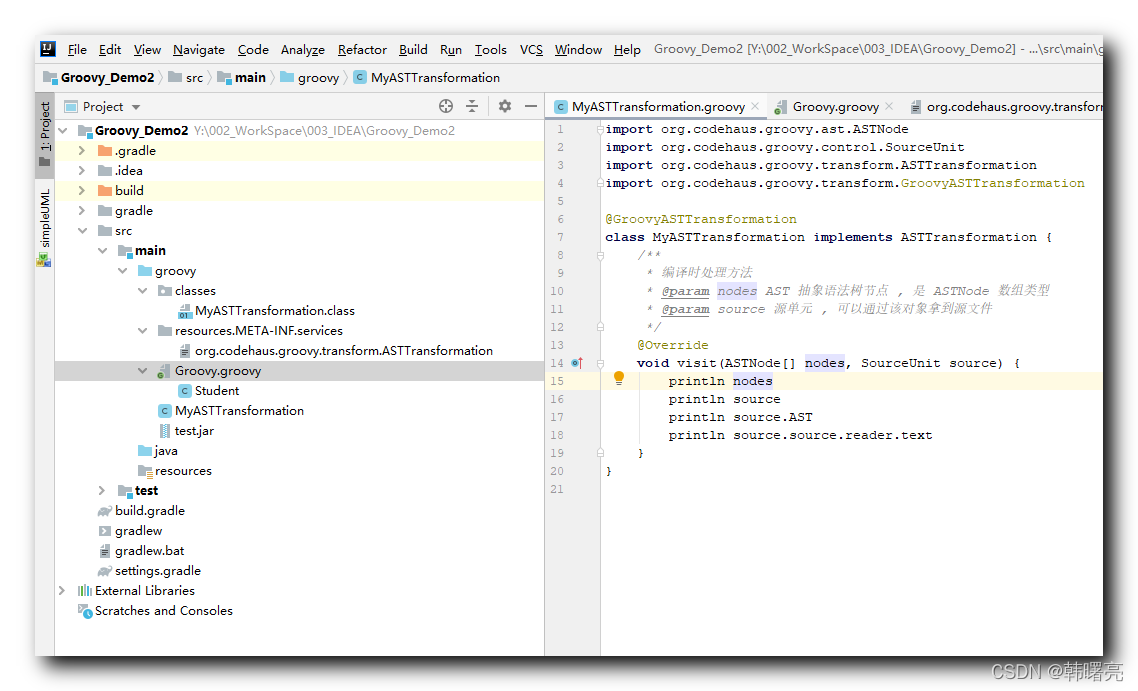This screenshot has height=691, width=1138.
Task: Close the MyASTTransformation.groovy tab
Action: (x=756, y=106)
